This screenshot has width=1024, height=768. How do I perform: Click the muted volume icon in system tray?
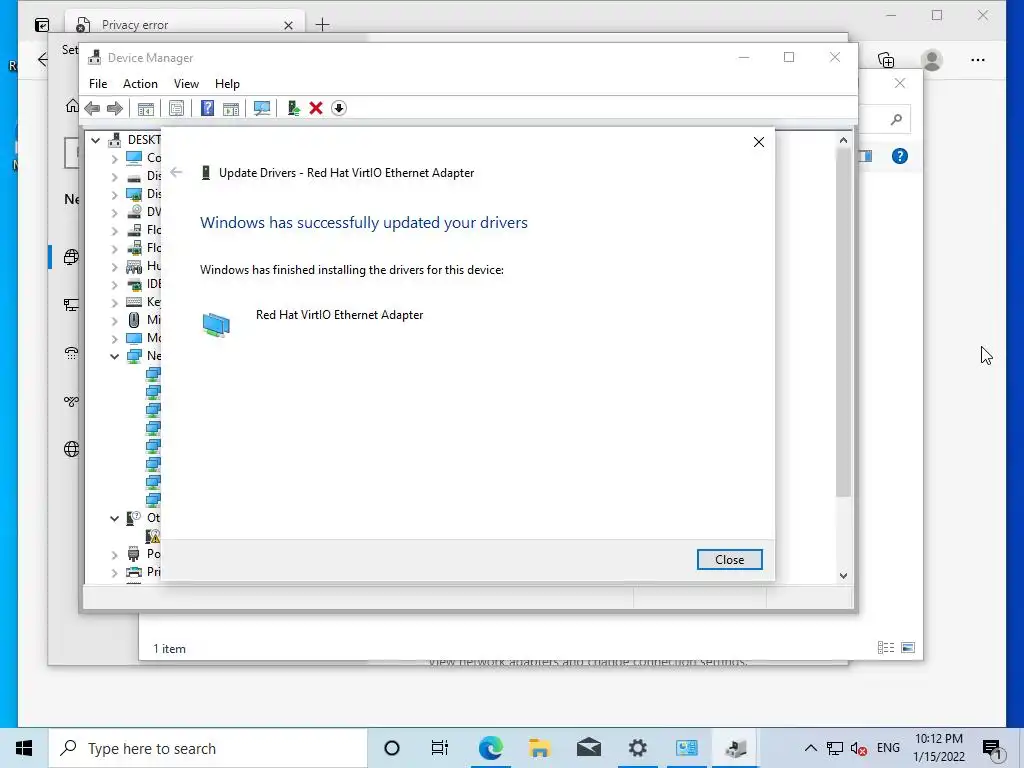click(859, 748)
